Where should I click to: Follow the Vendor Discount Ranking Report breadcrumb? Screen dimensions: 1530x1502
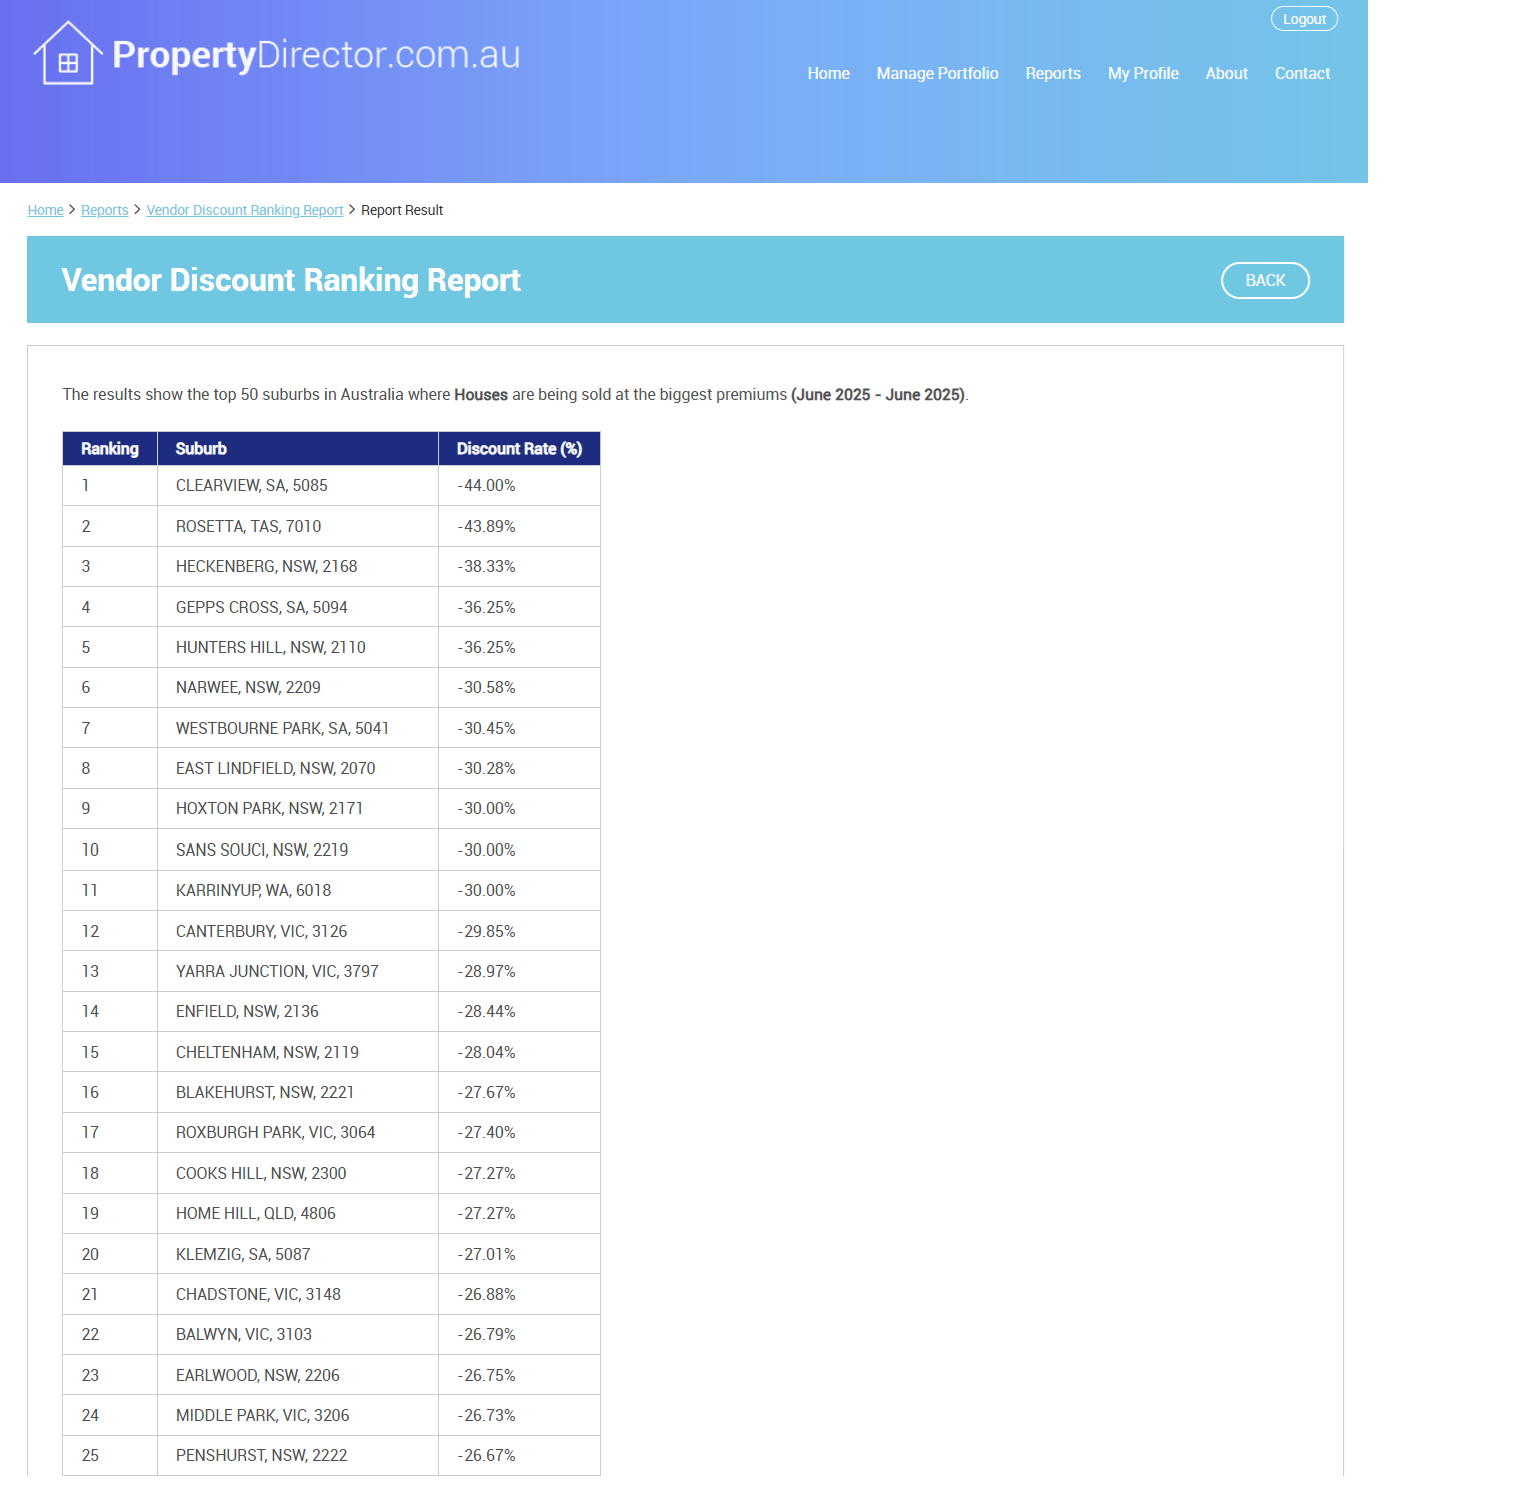tap(244, 210)
